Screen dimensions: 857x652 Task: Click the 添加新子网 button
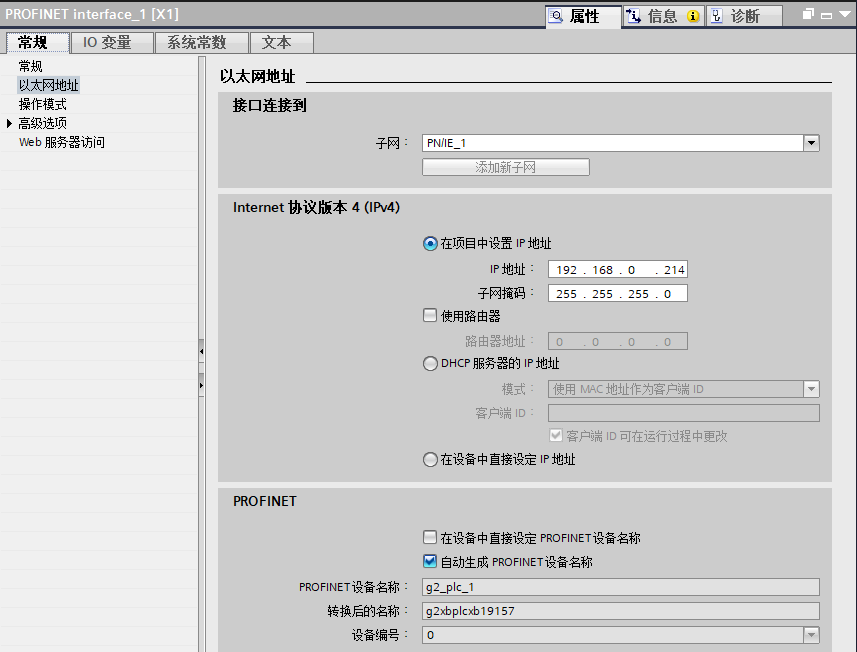pos(505,167)
